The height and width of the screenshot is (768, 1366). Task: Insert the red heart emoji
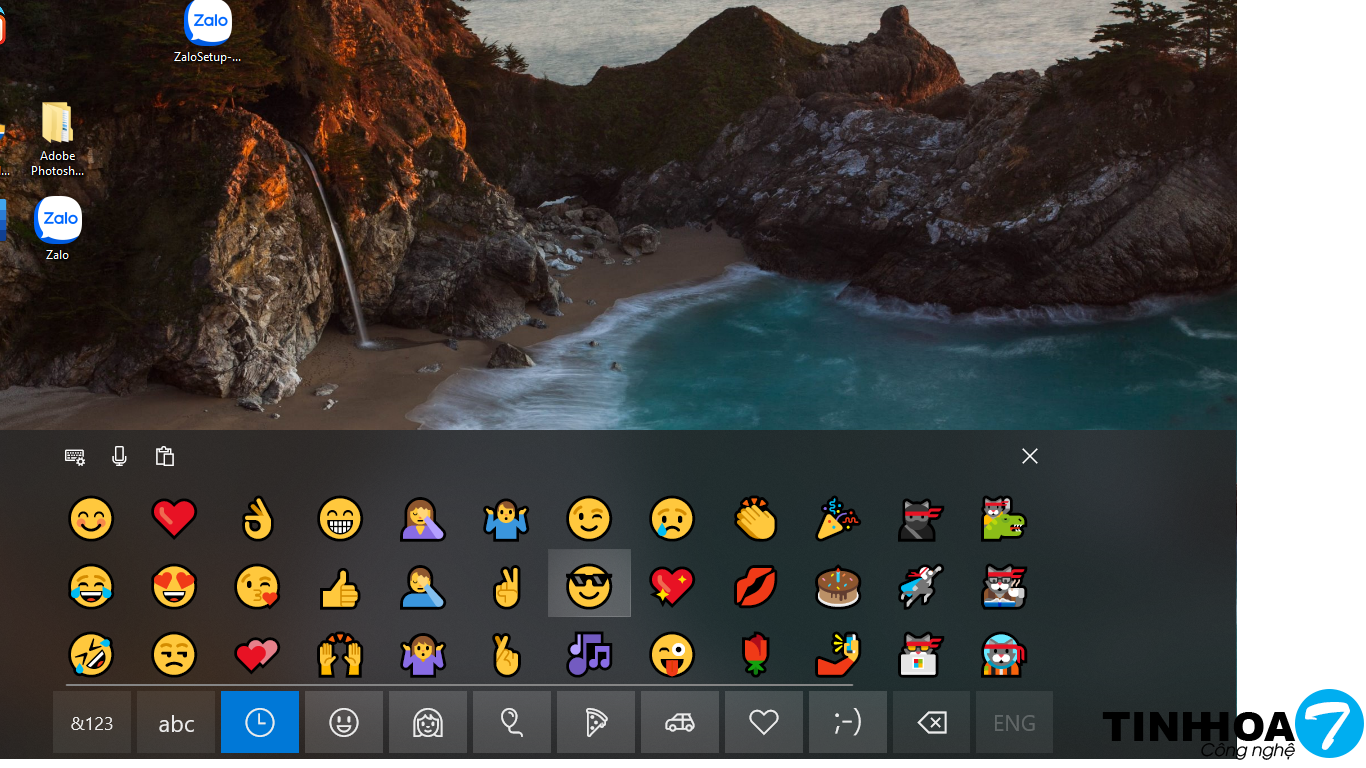174,519
